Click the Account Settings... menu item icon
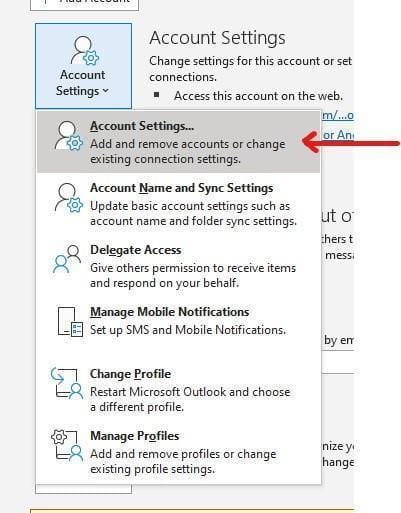 (x=69, y=136)
